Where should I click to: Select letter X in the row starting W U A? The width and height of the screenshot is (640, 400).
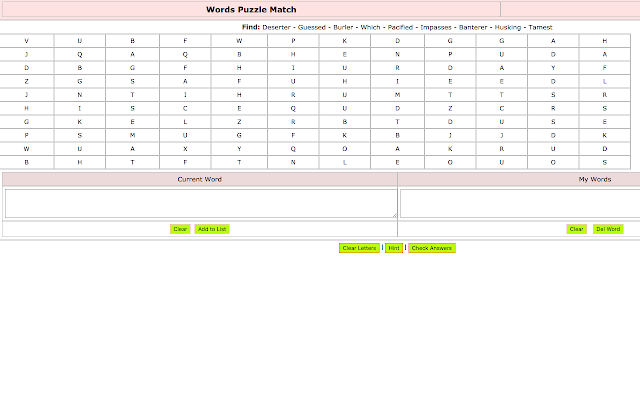[x=185, y=149]
